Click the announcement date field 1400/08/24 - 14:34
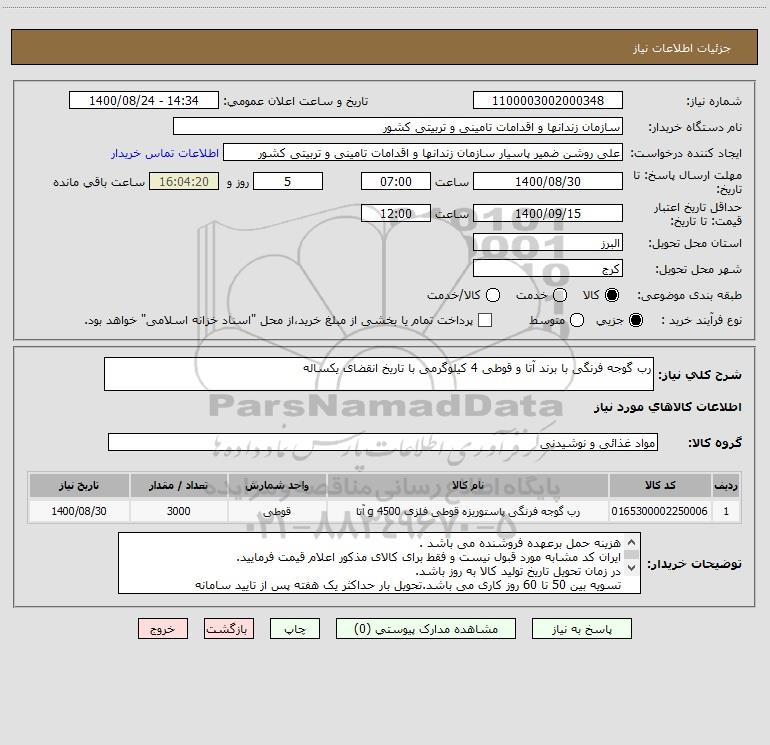Viewport: 770px width, 745px height. (x=144, y=101)
